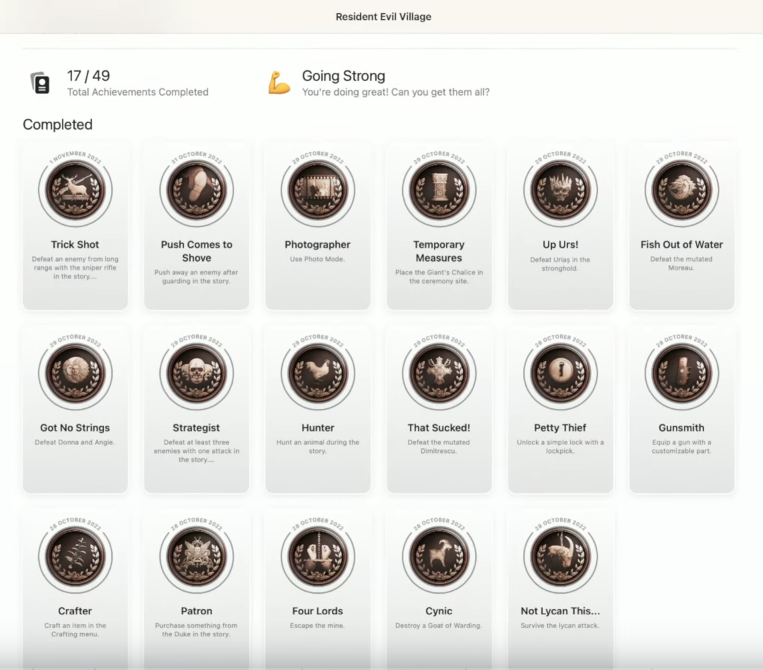The height and width of the screenshot is (670, 763).
Task: Click the Patron emblem badge icon
Action: (x=197, y=556)
